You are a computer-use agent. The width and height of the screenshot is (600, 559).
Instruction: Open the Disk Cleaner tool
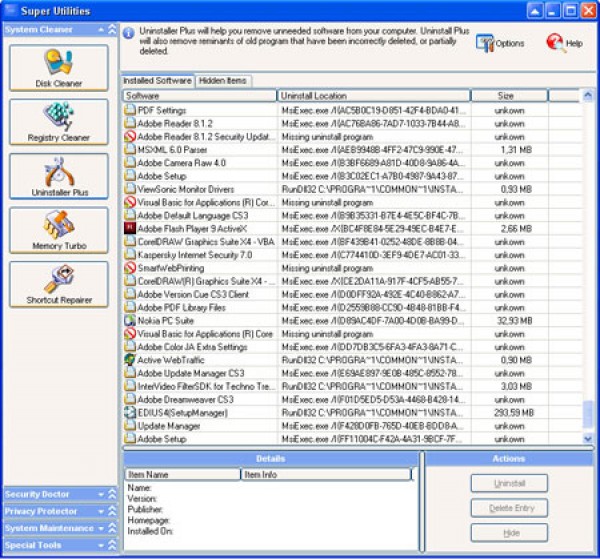(x=59, y=68)
